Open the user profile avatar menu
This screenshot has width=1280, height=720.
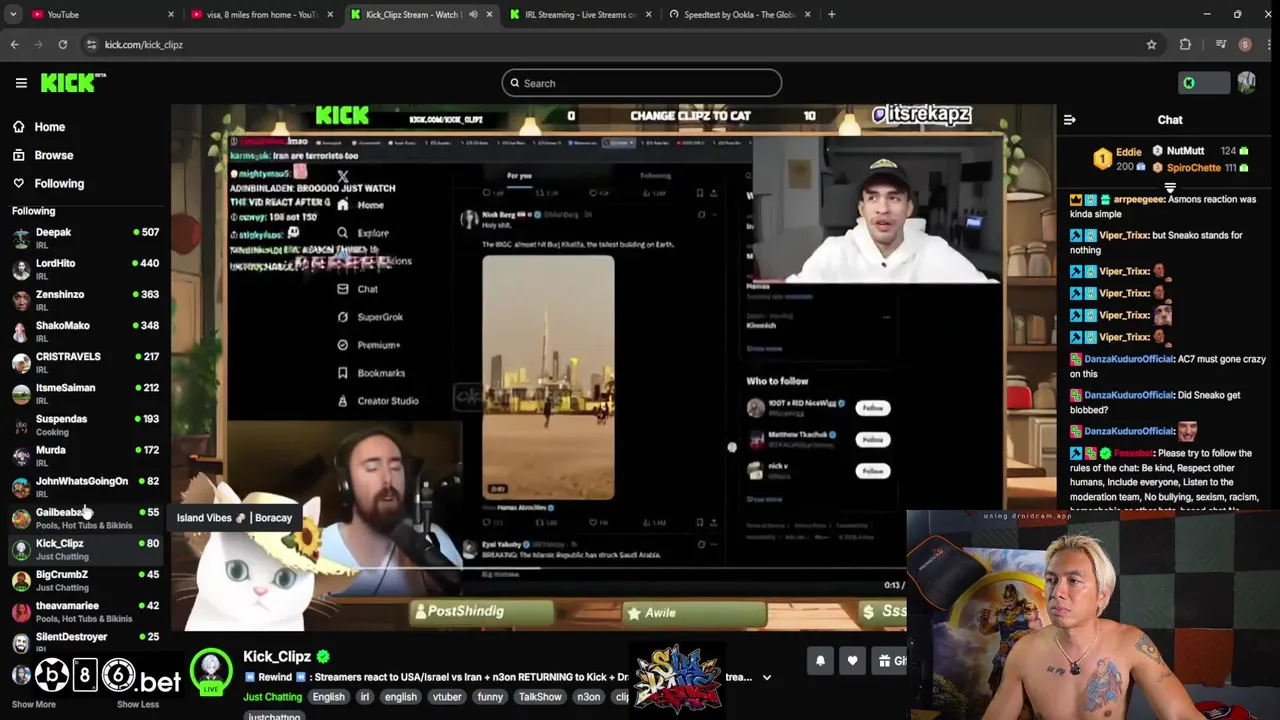[1246, 83]
